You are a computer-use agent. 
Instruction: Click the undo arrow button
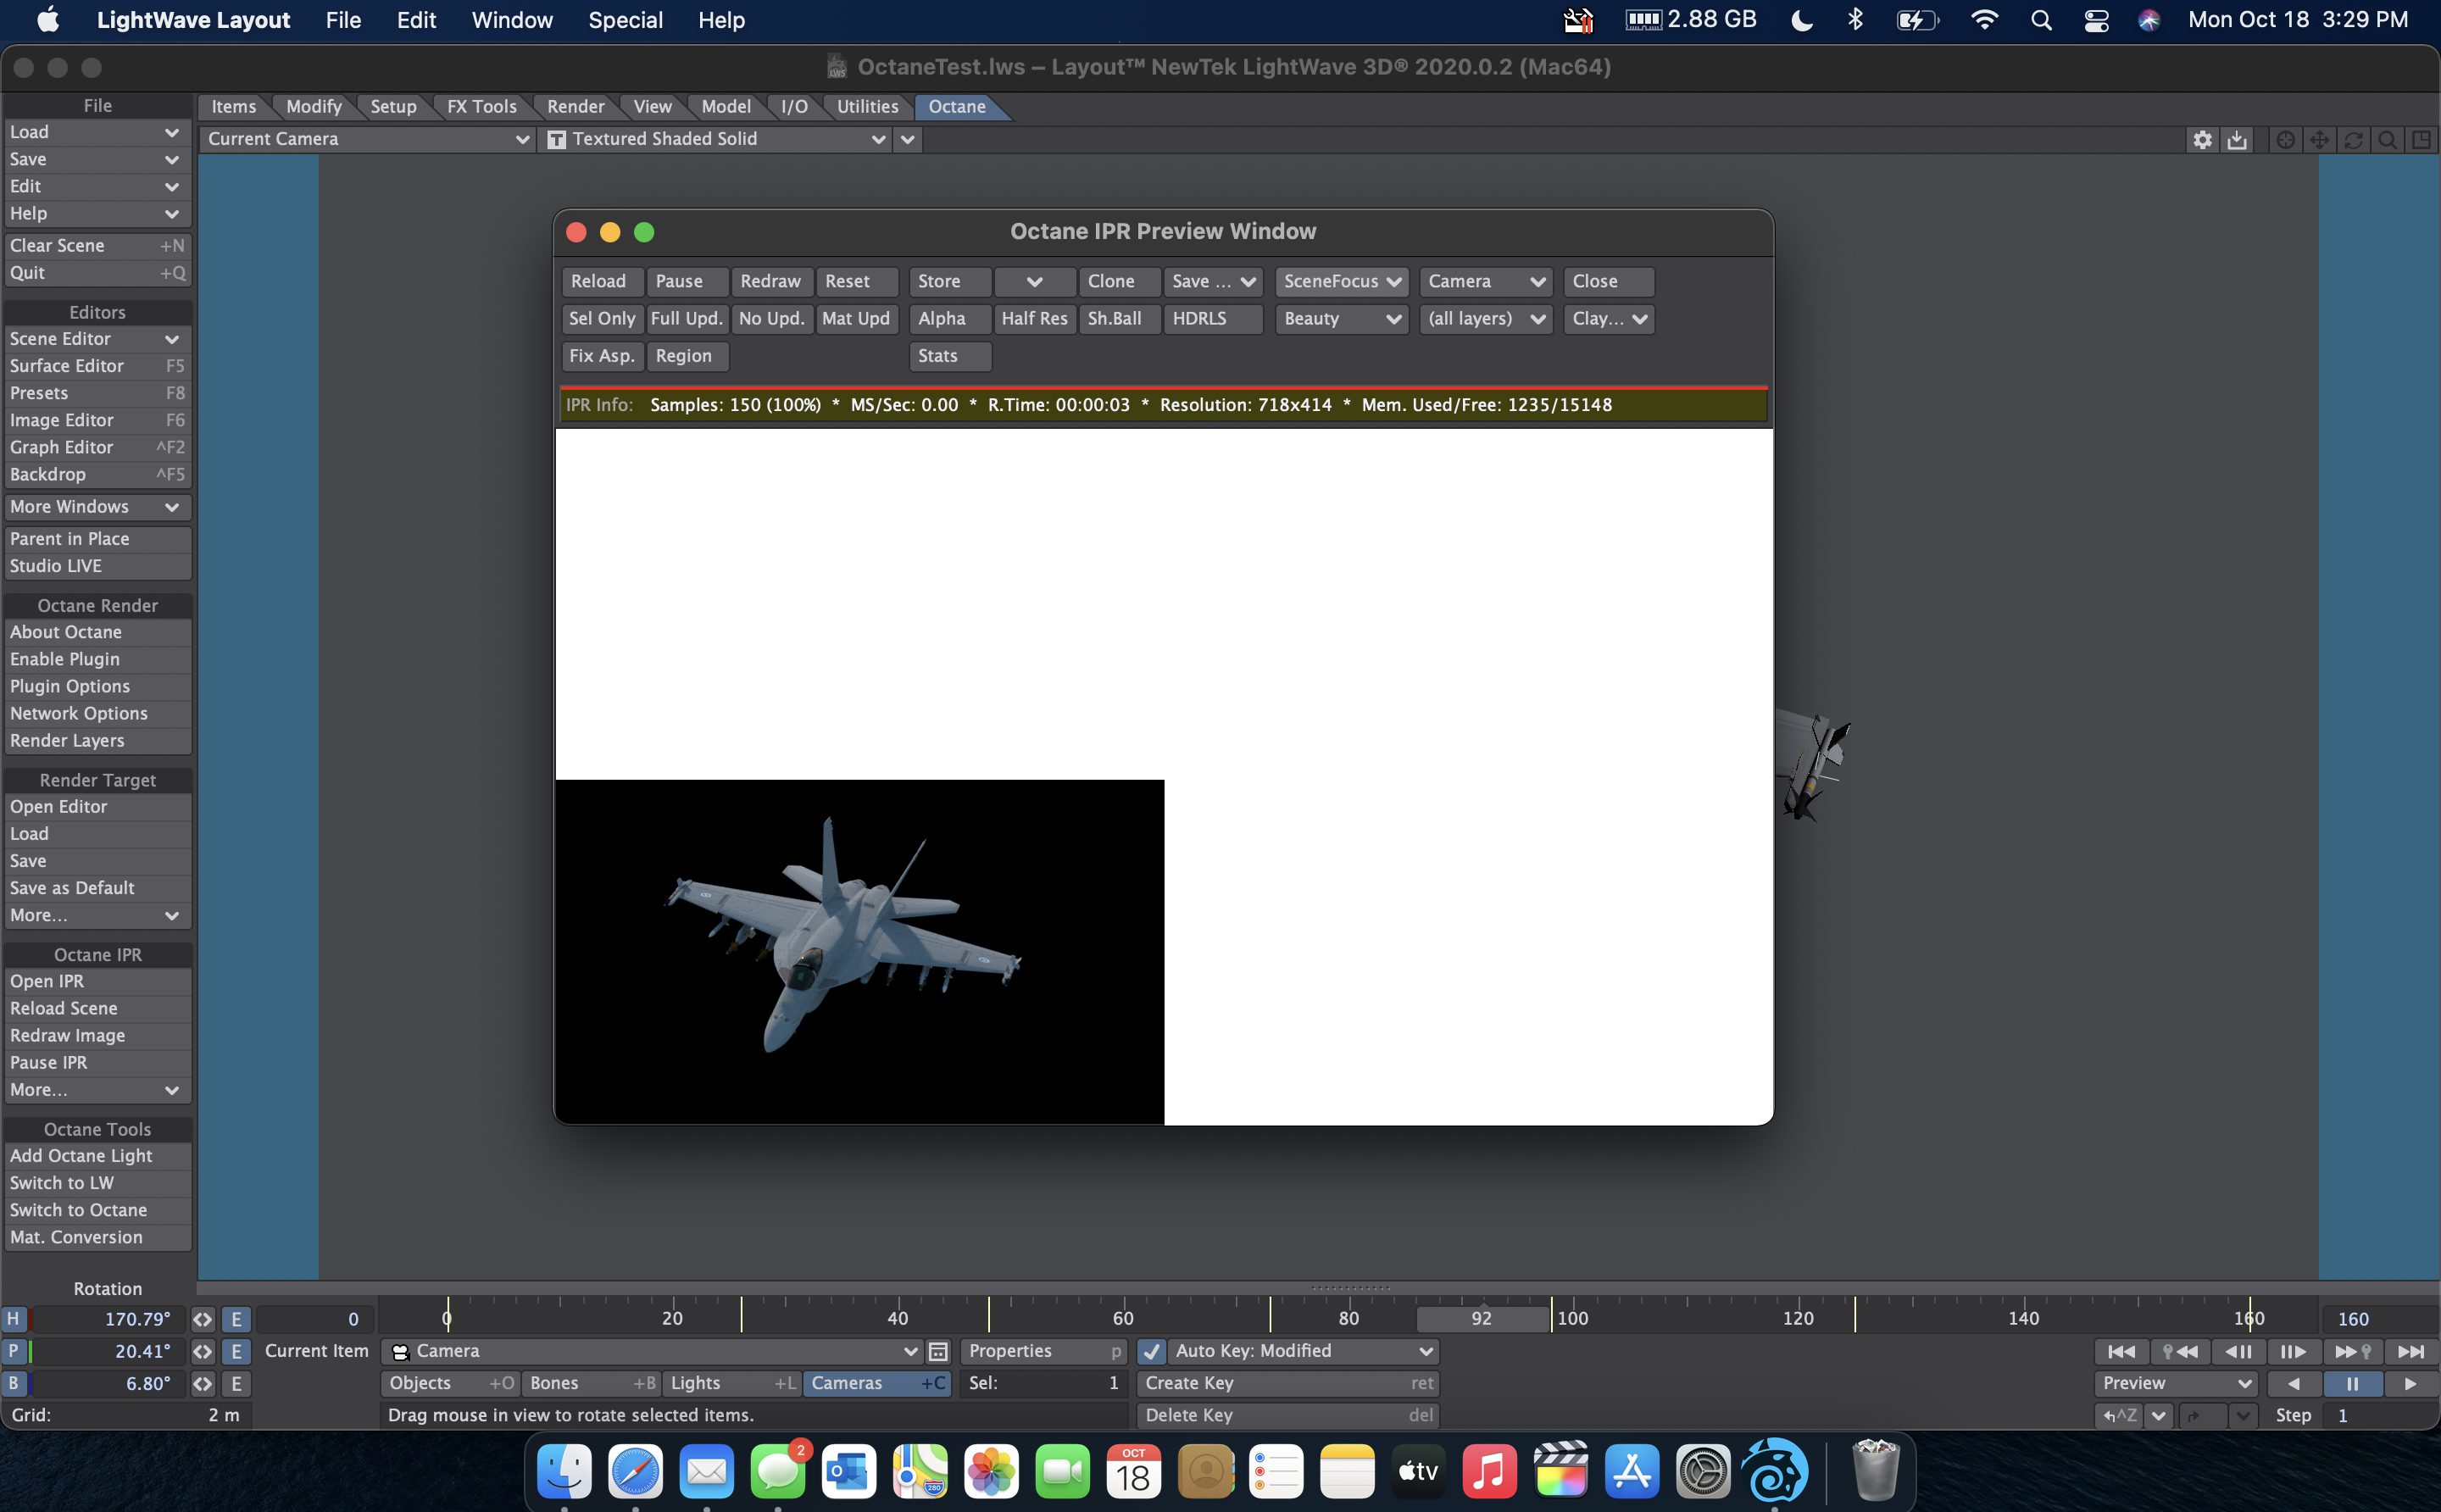click(x=2119, y=1415)
